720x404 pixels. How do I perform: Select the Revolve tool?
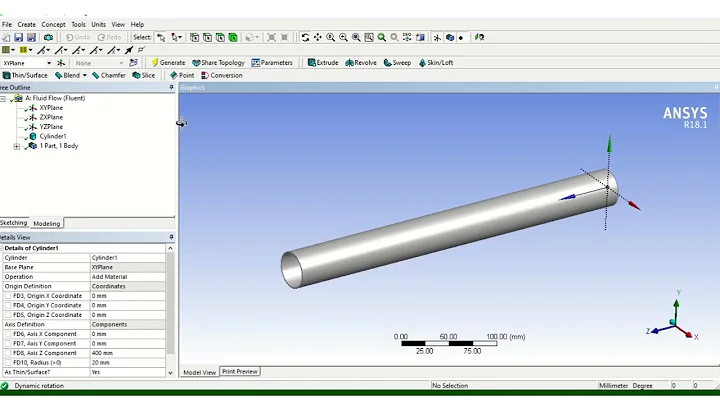[x=361, y=63]
